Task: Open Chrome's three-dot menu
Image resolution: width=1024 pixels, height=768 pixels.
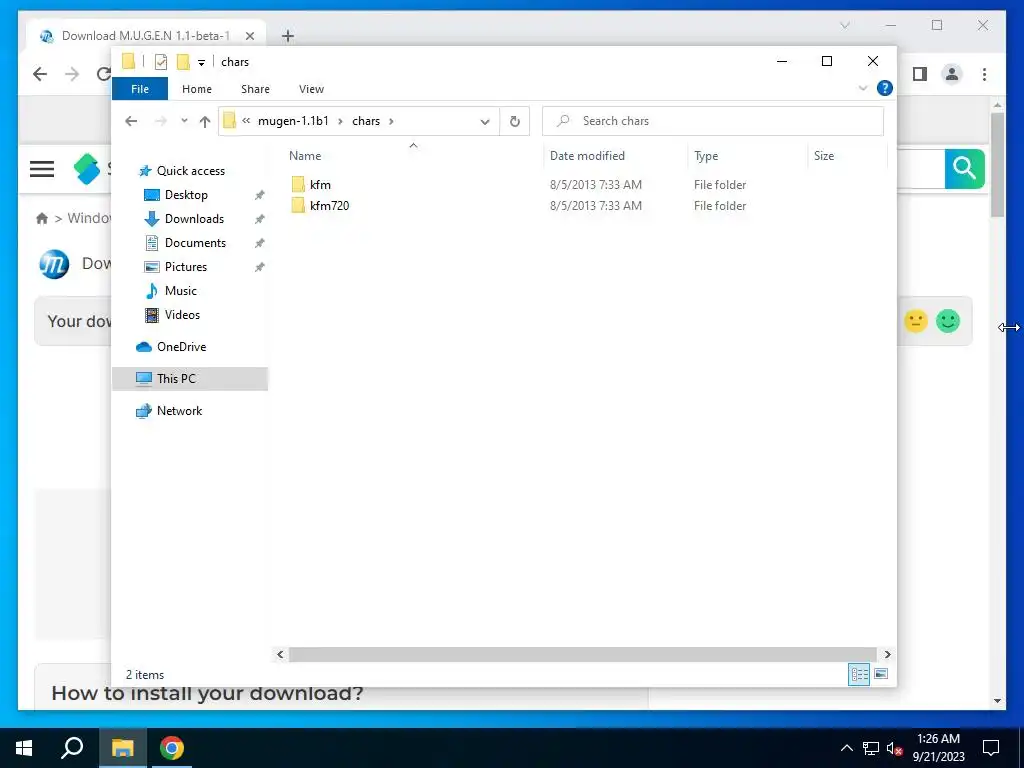Action: coord(984,74)
